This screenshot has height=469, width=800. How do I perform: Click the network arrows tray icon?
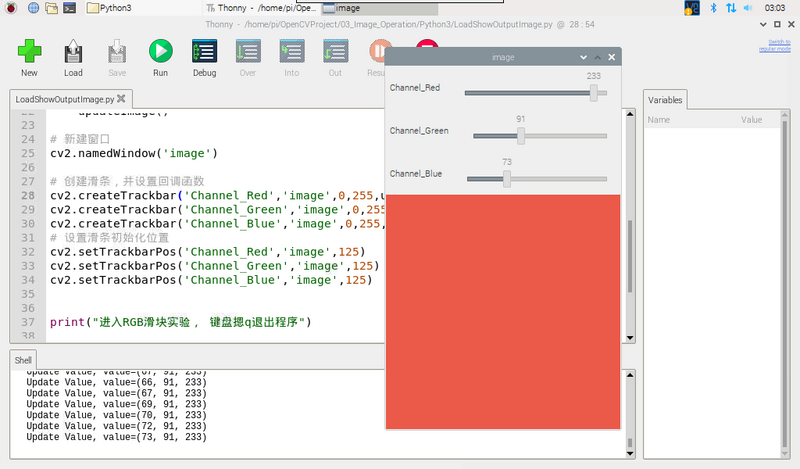point(731,8)
